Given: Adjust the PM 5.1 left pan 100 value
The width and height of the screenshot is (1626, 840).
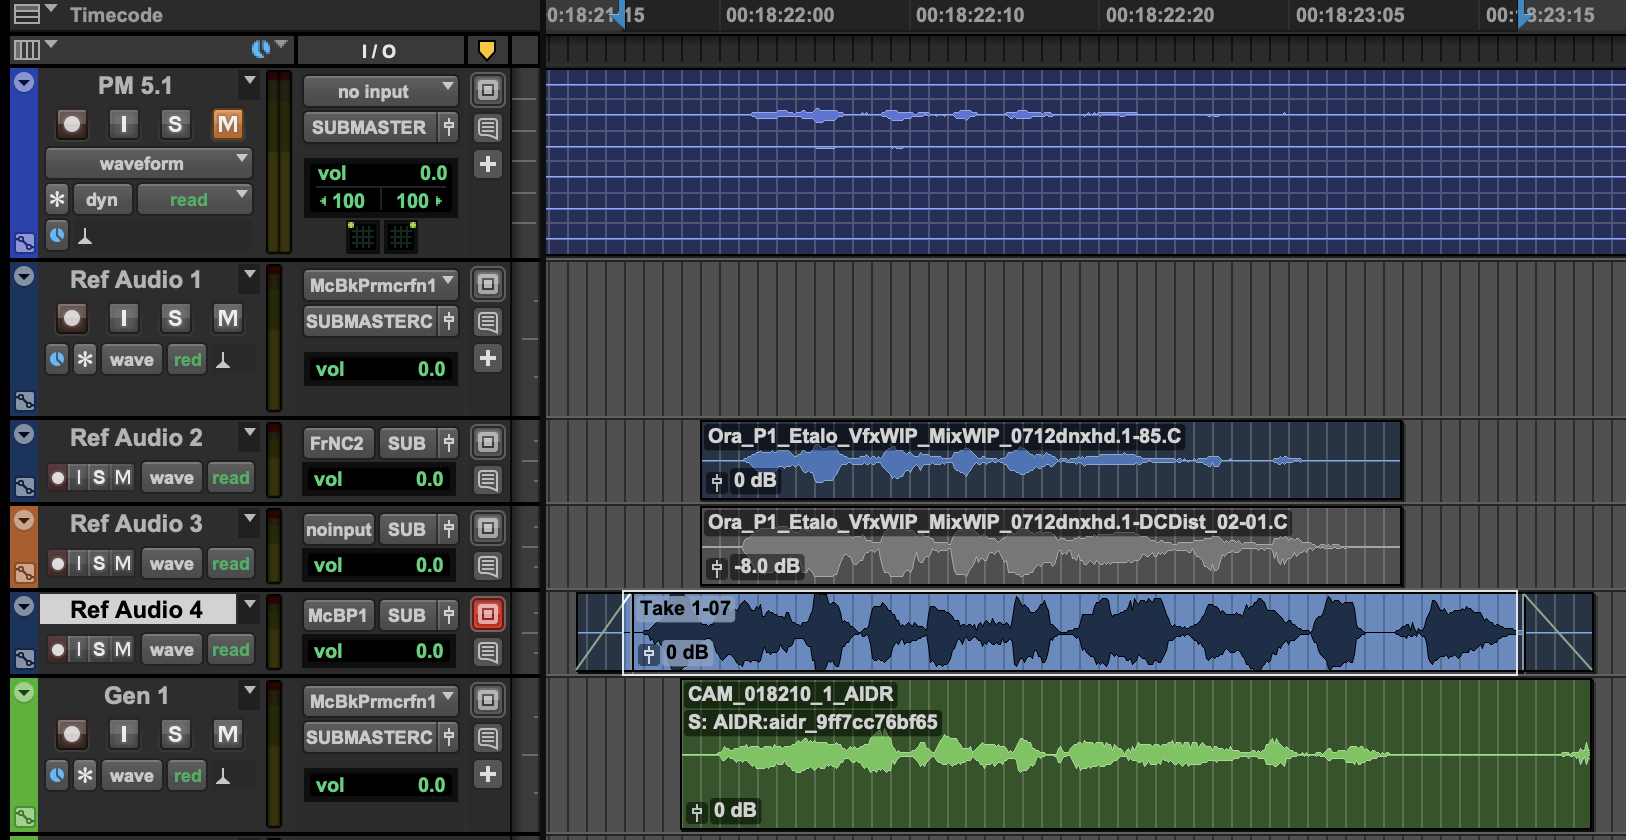Looking at the screenshot, I should click(343, 200).
